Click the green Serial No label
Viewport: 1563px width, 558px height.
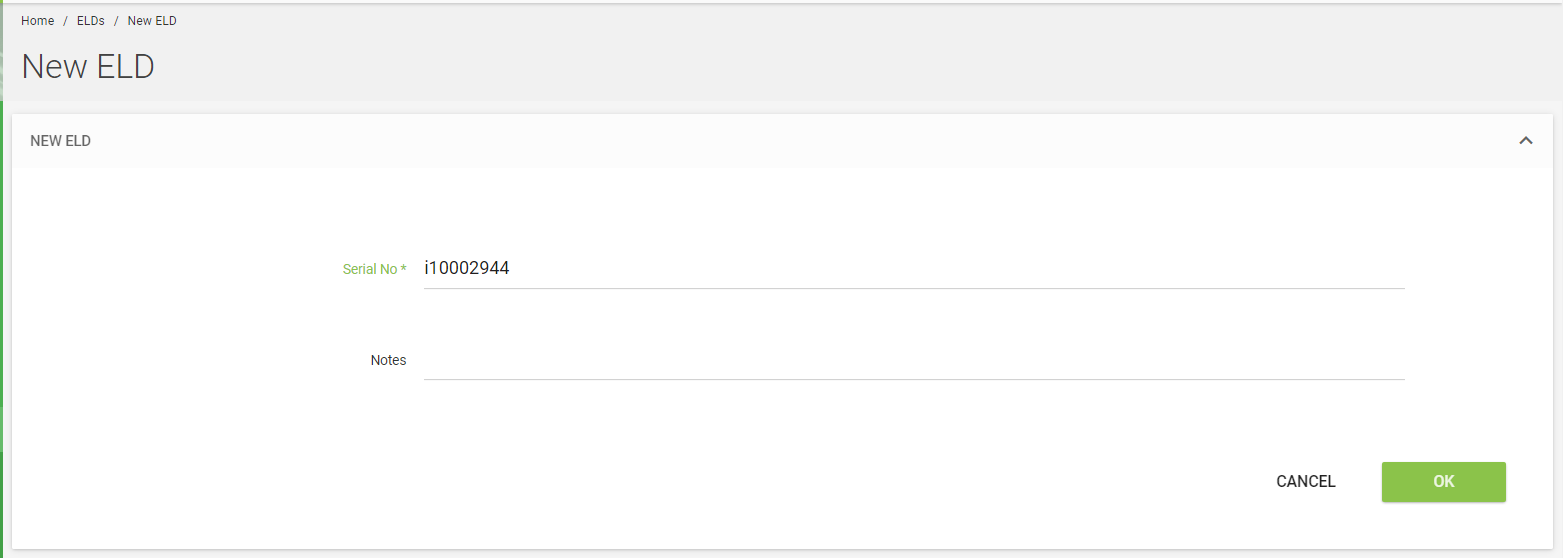[370, 269]
